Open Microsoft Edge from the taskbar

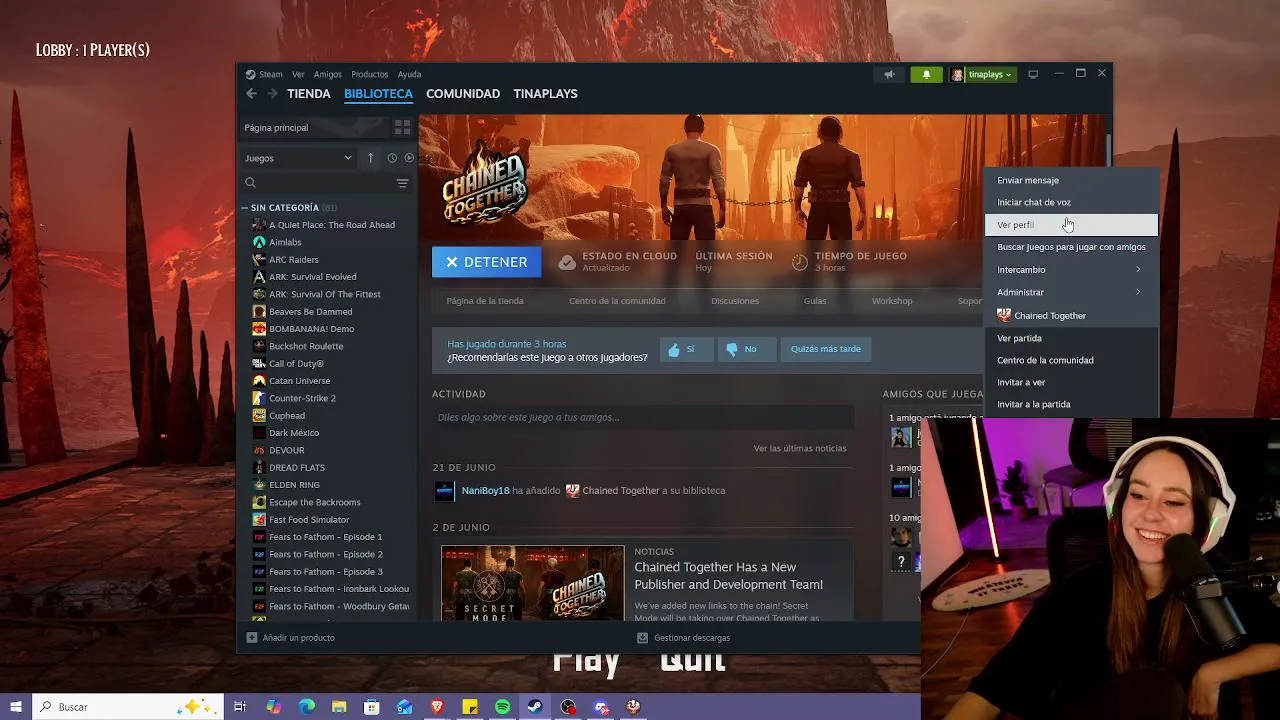[x=306, y=707]
